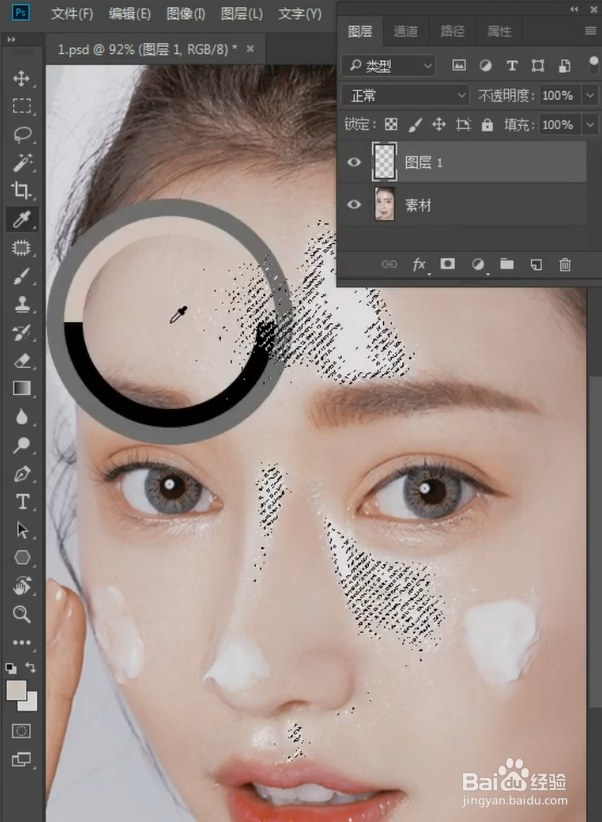Toggle pixel layer filter
602x822 pixels.
459,66
